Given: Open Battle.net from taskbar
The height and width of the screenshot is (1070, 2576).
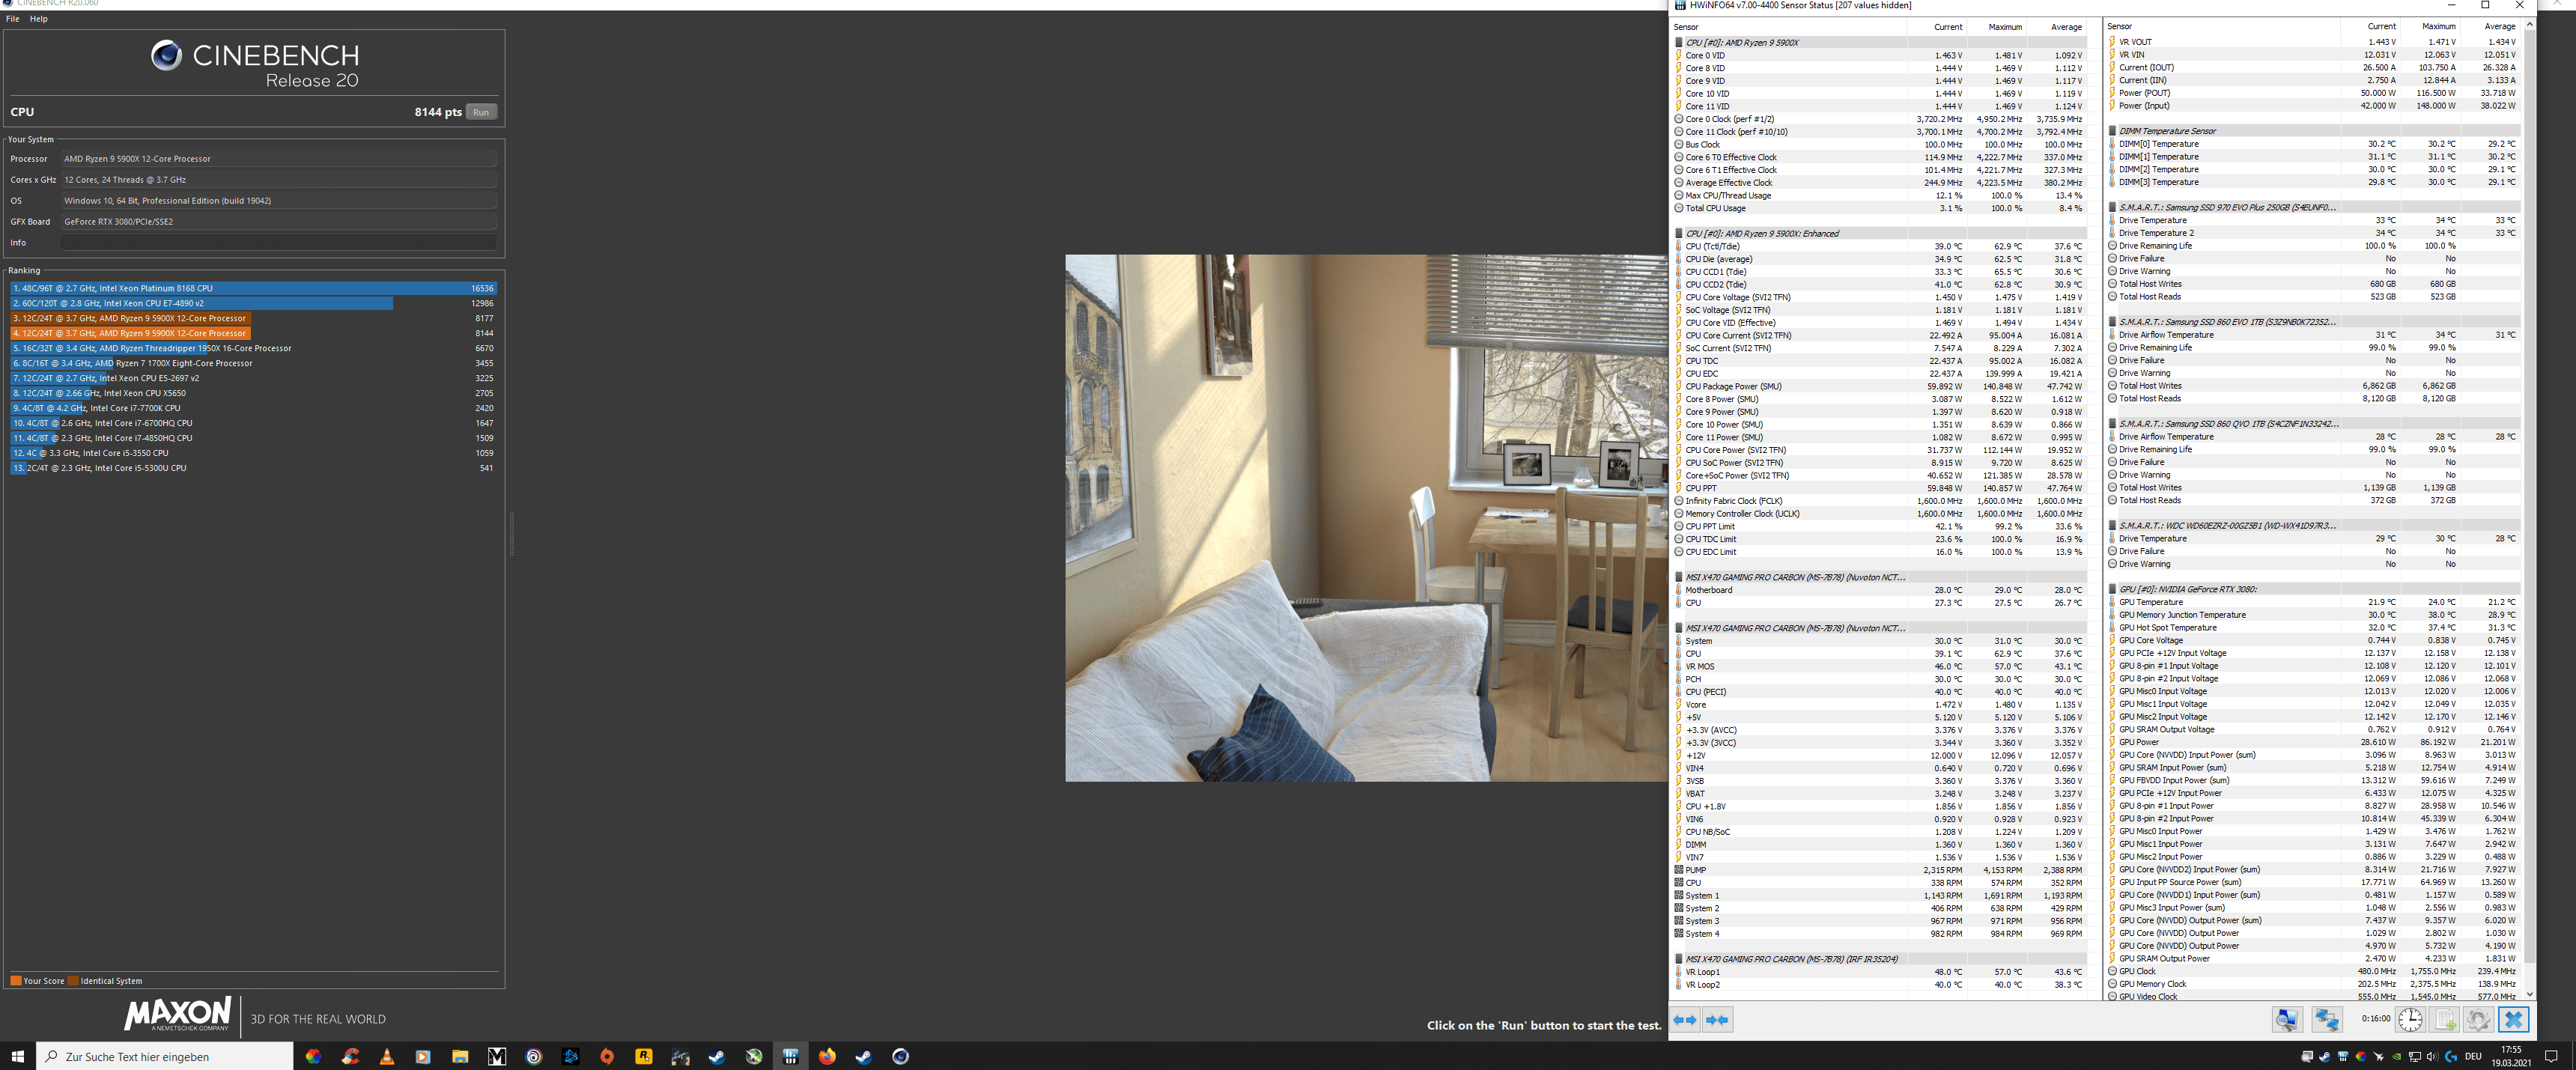Looking at the screenshot, I should point(571,1056).
